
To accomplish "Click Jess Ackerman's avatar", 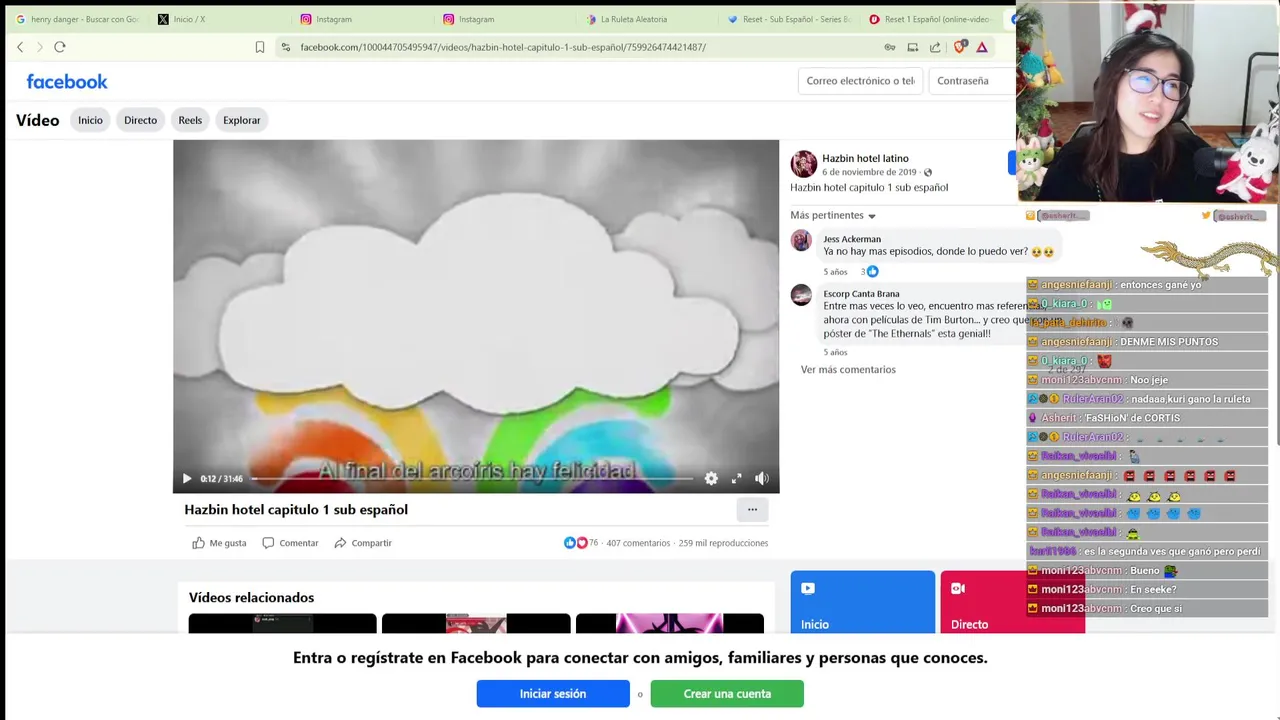I will click(801, 241).
